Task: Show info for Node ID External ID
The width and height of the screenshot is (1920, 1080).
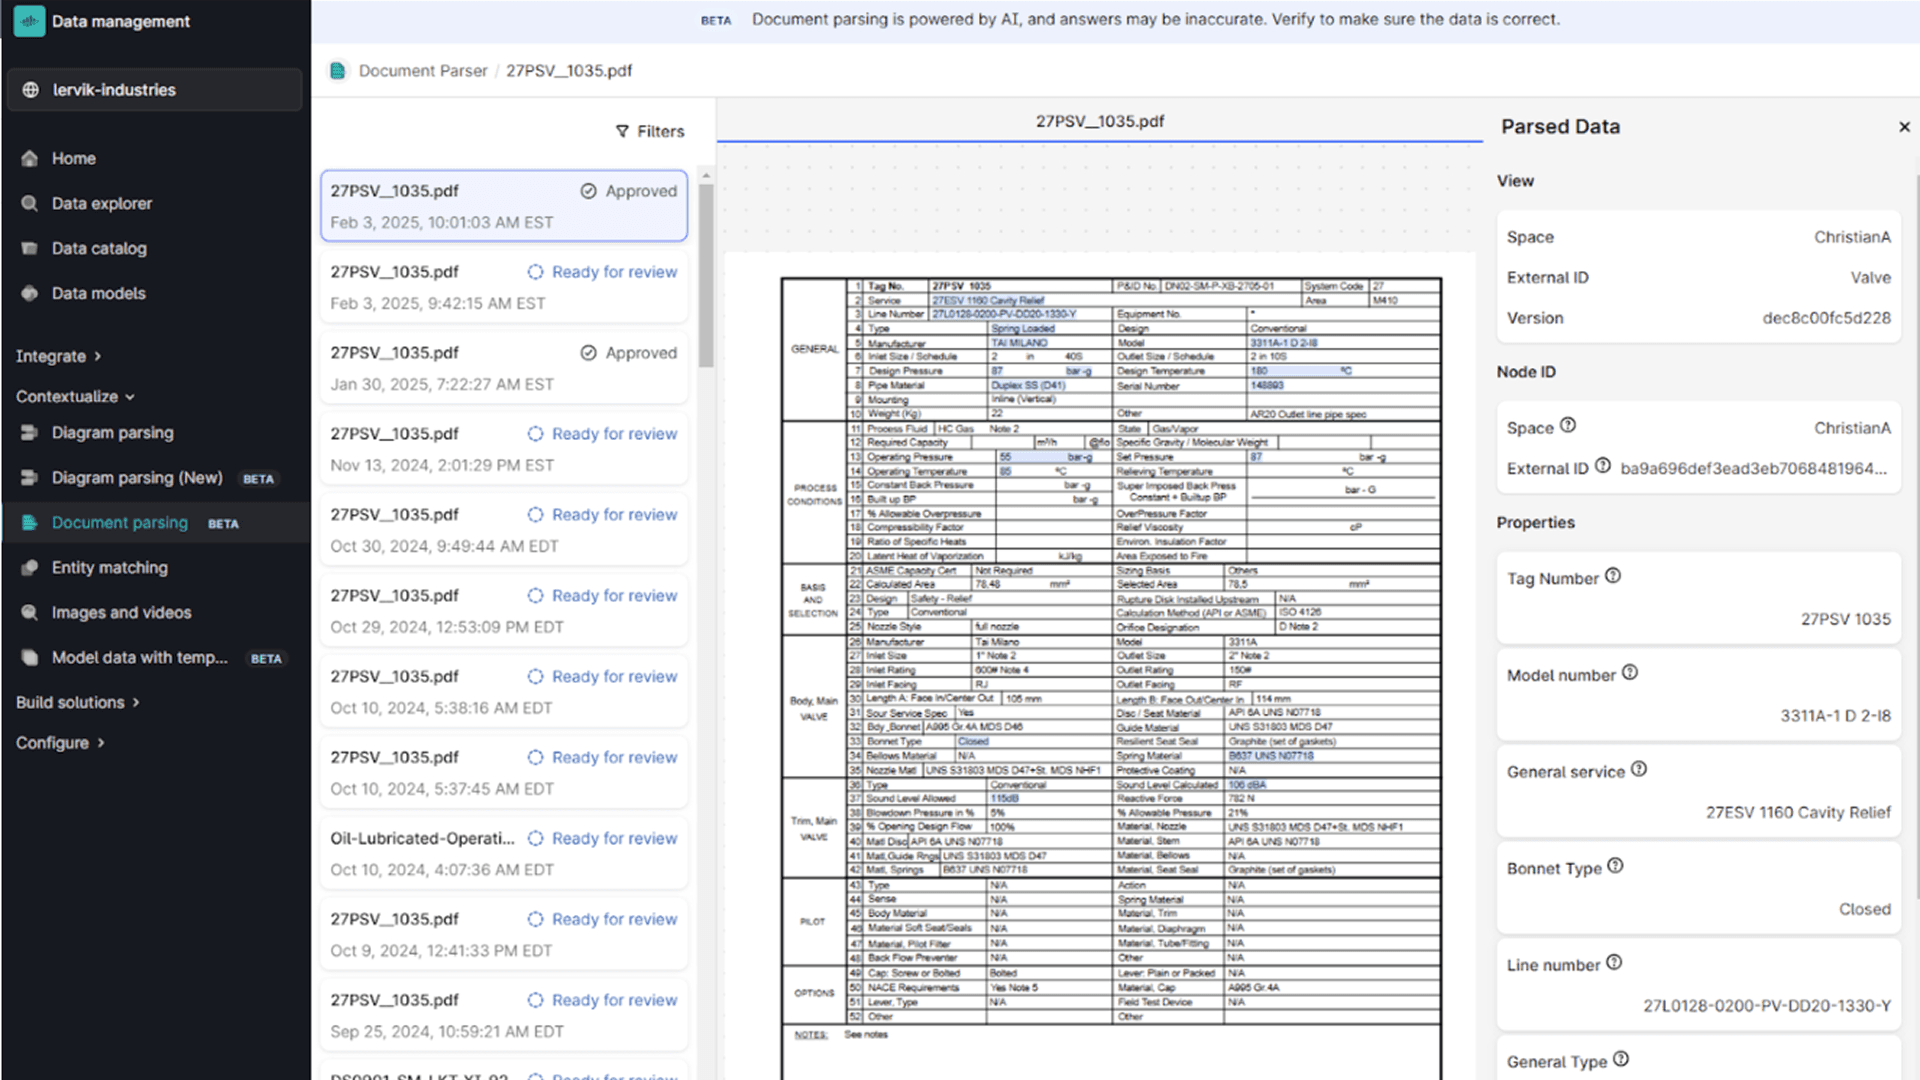Action: (x=1603, y=466)
